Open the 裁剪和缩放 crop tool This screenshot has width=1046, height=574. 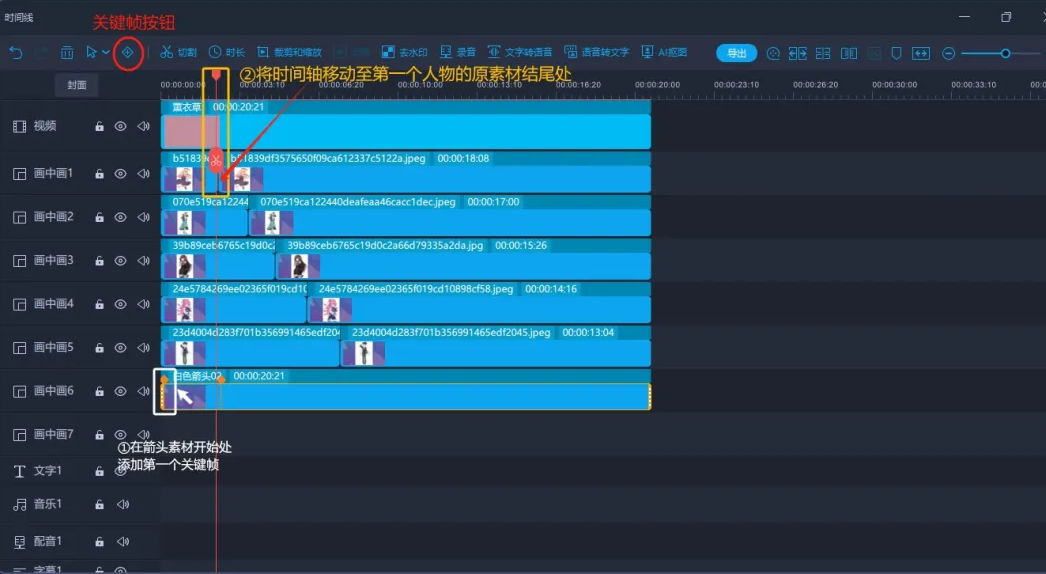[x=289, y=52]
